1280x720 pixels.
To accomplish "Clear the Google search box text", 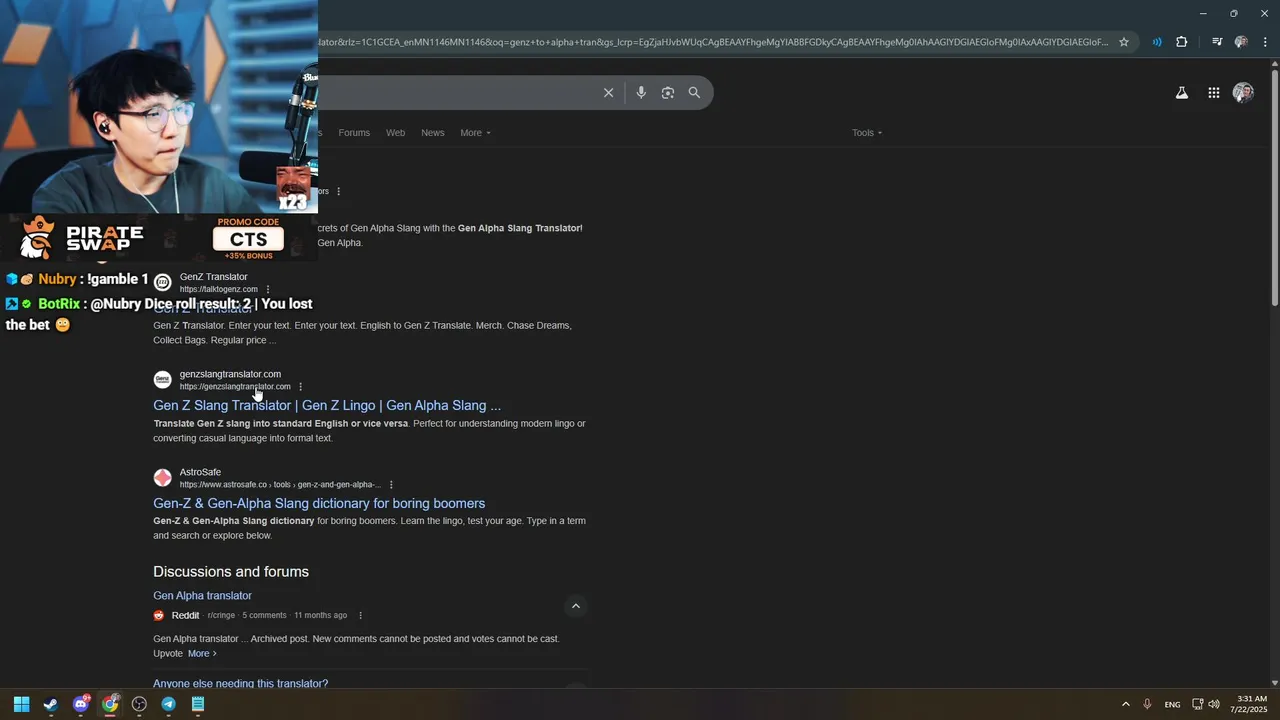I will pyautogui.click(x=608, y=93).
